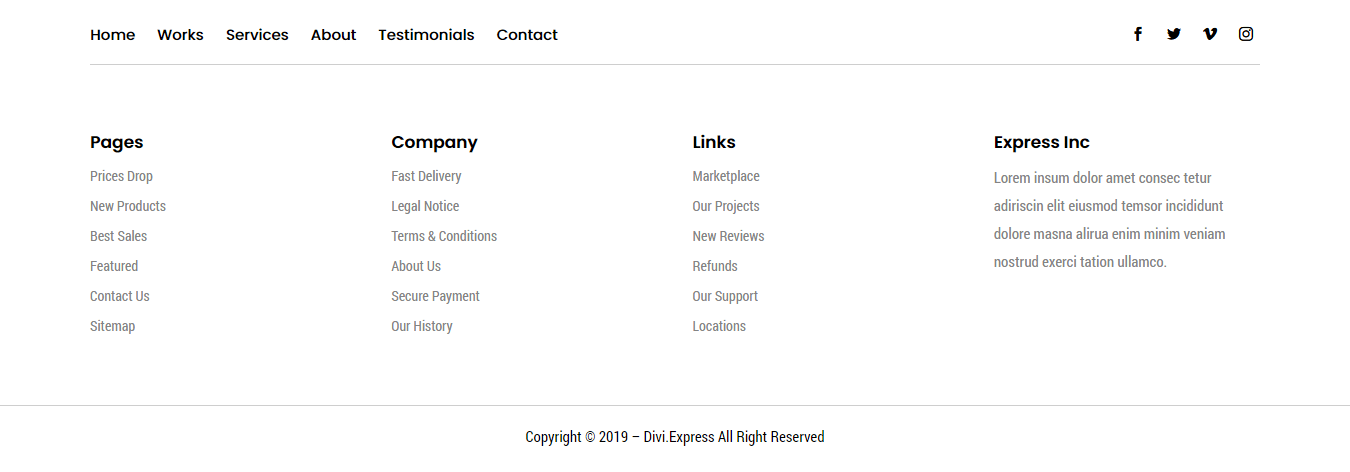Select Works in the top menu
This screenshot has width=1350, height=472.
pyautogui.click(x=180, y=35)
